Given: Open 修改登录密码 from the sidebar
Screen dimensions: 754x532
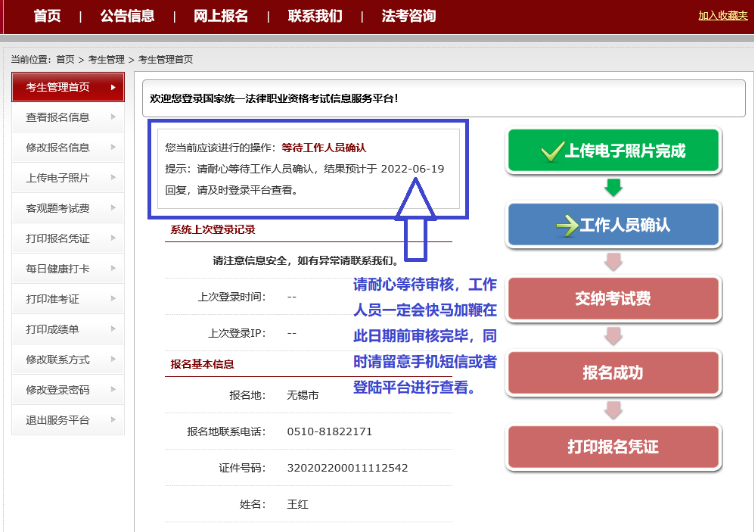Looking at the screenshot, I should pos(58,390).
